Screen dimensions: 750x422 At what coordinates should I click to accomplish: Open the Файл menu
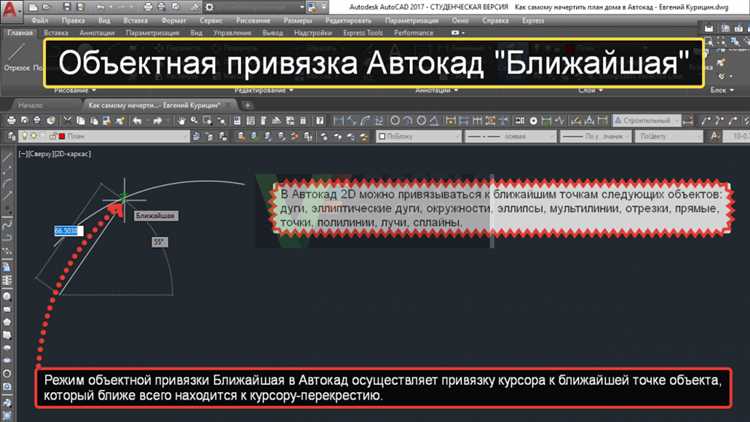(x=40, y=21)
